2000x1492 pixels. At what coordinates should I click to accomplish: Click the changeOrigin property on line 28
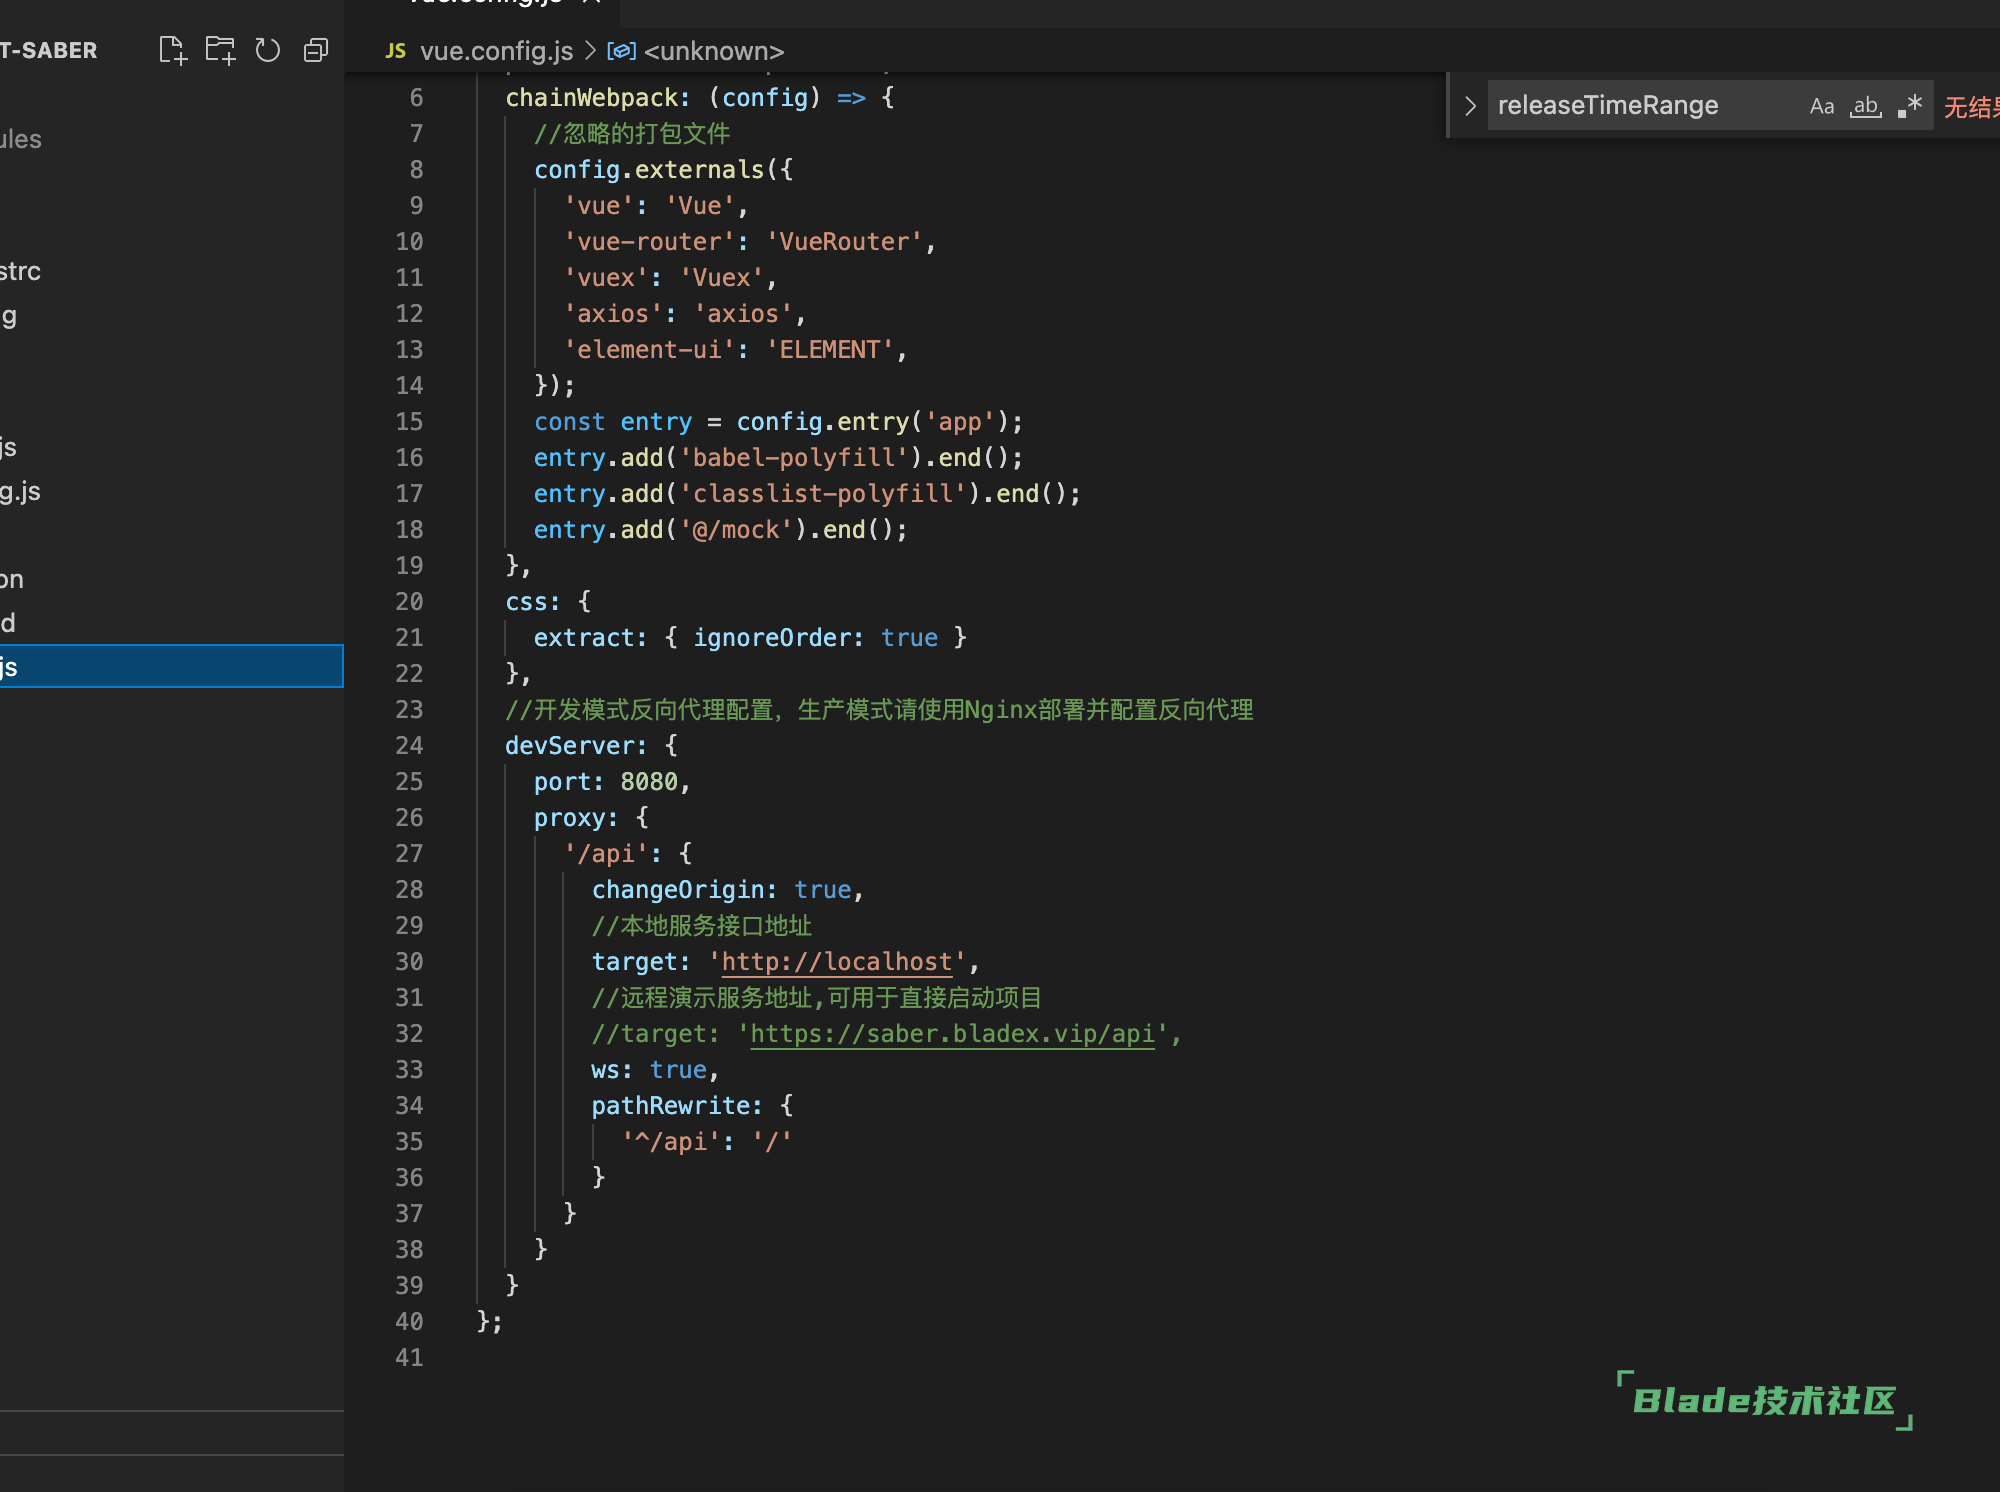(x=677, y=890)
